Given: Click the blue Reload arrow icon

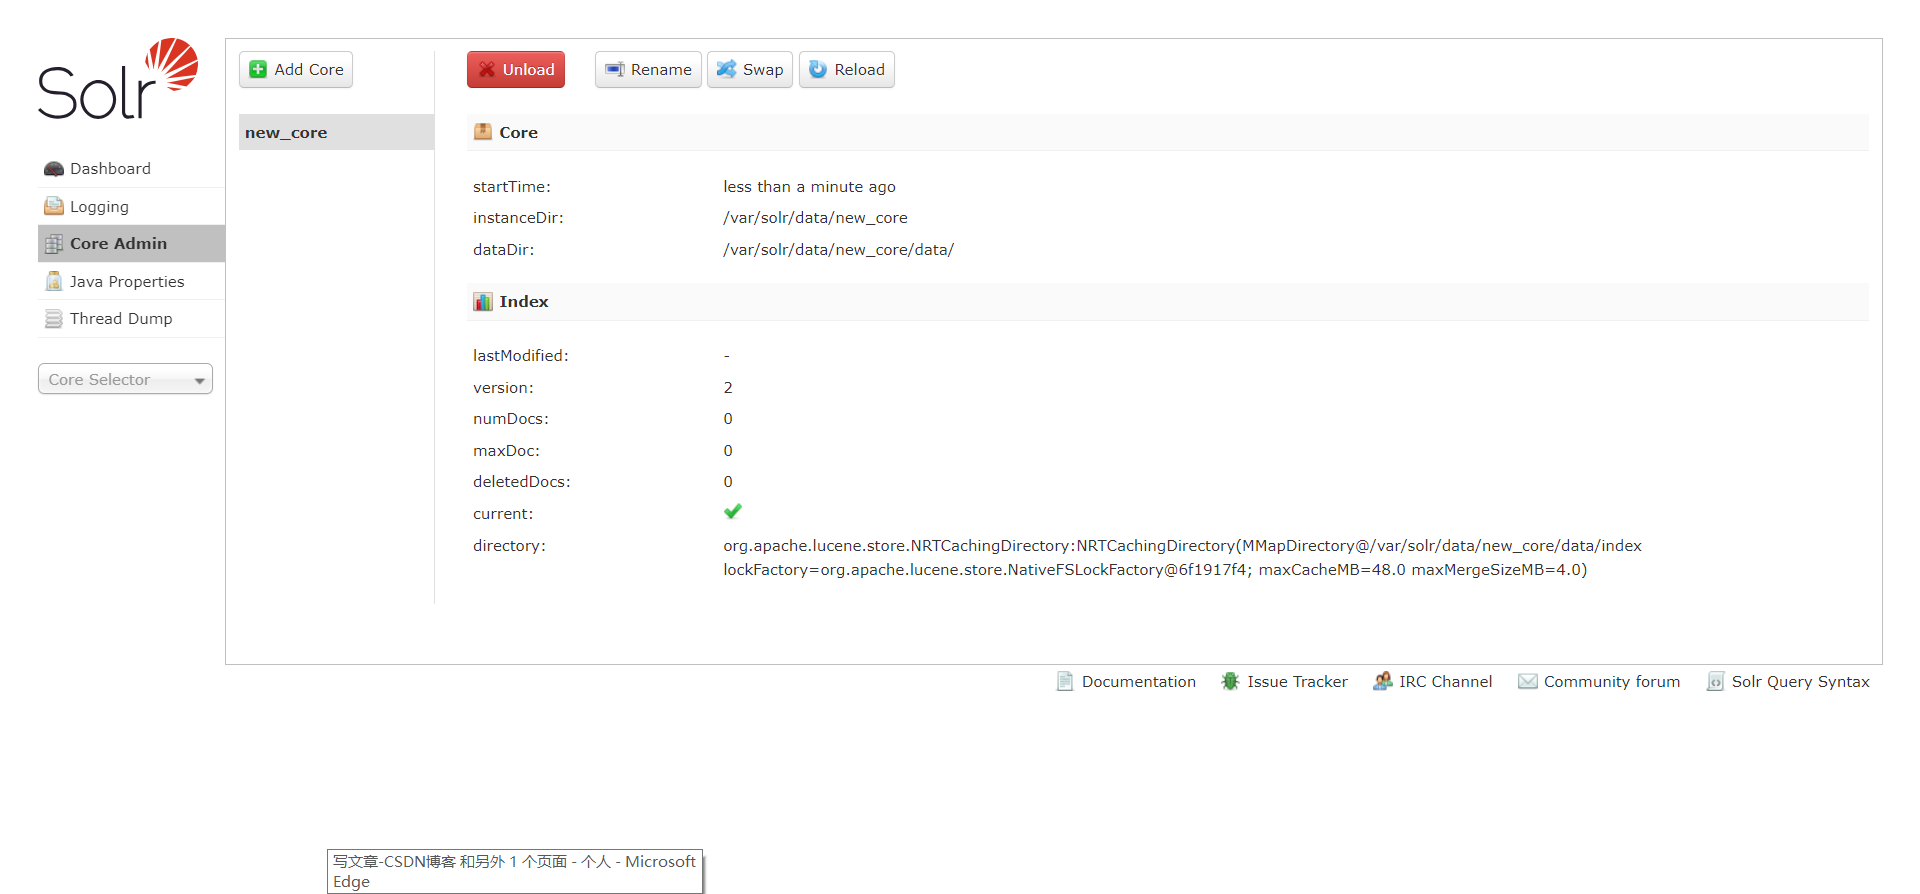Looking at the screenshot, I should pos(818,69).
